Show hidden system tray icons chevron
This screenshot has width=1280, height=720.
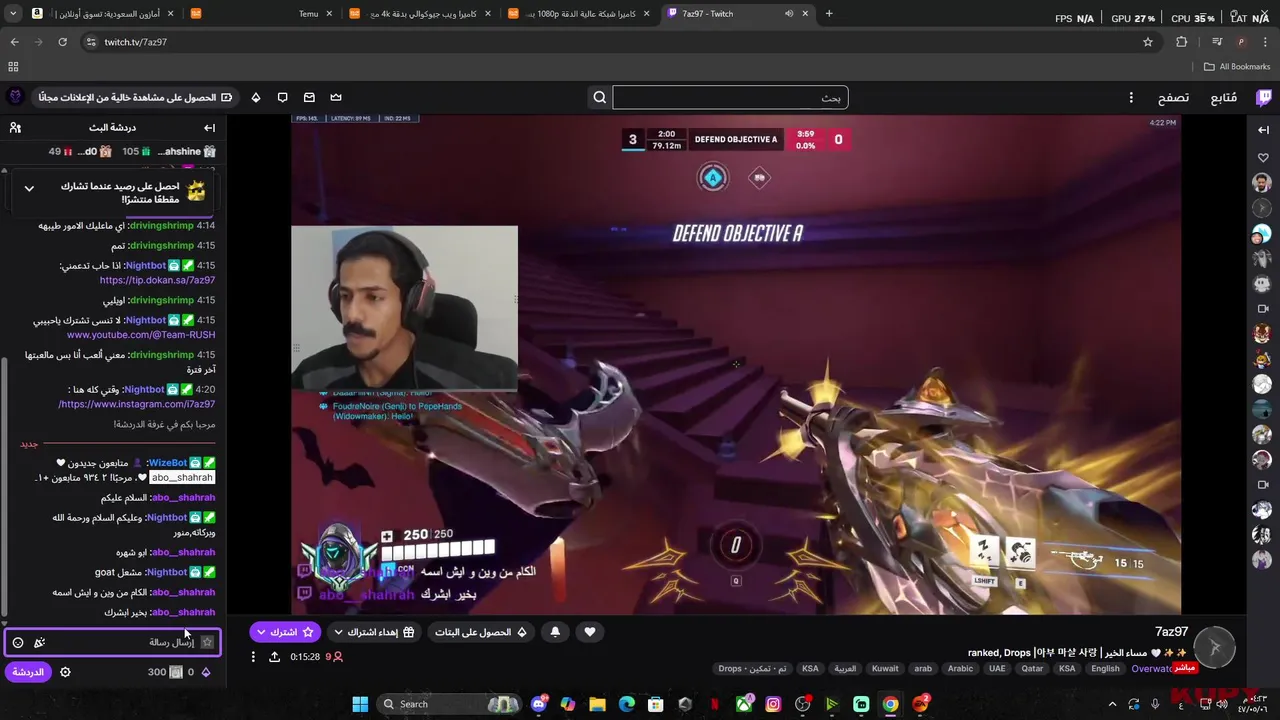tap(1114, 704)
